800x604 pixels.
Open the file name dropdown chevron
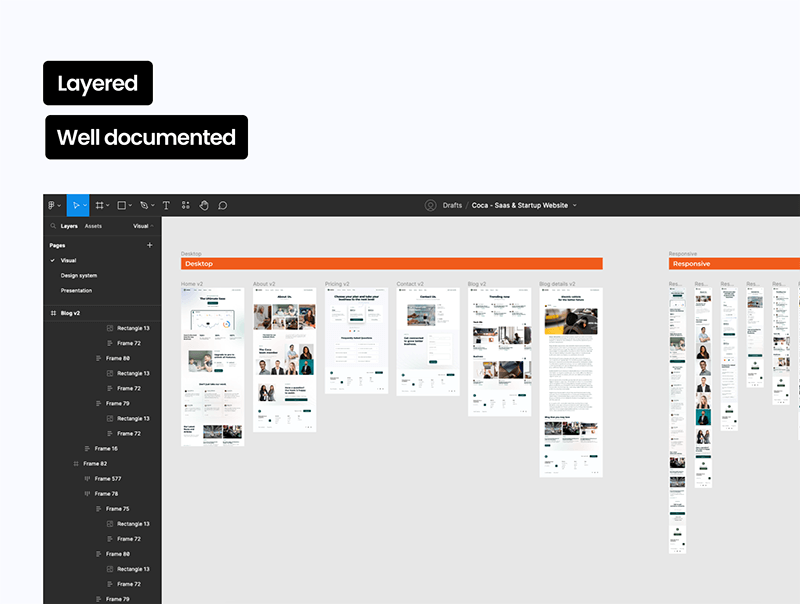click(x=574, y=205)
